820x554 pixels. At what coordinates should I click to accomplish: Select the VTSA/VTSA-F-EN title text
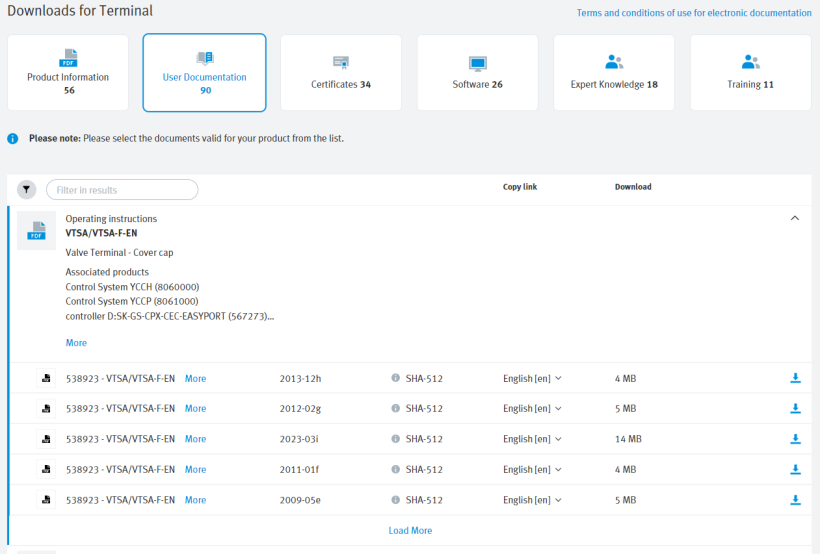[x=101, y=233]
